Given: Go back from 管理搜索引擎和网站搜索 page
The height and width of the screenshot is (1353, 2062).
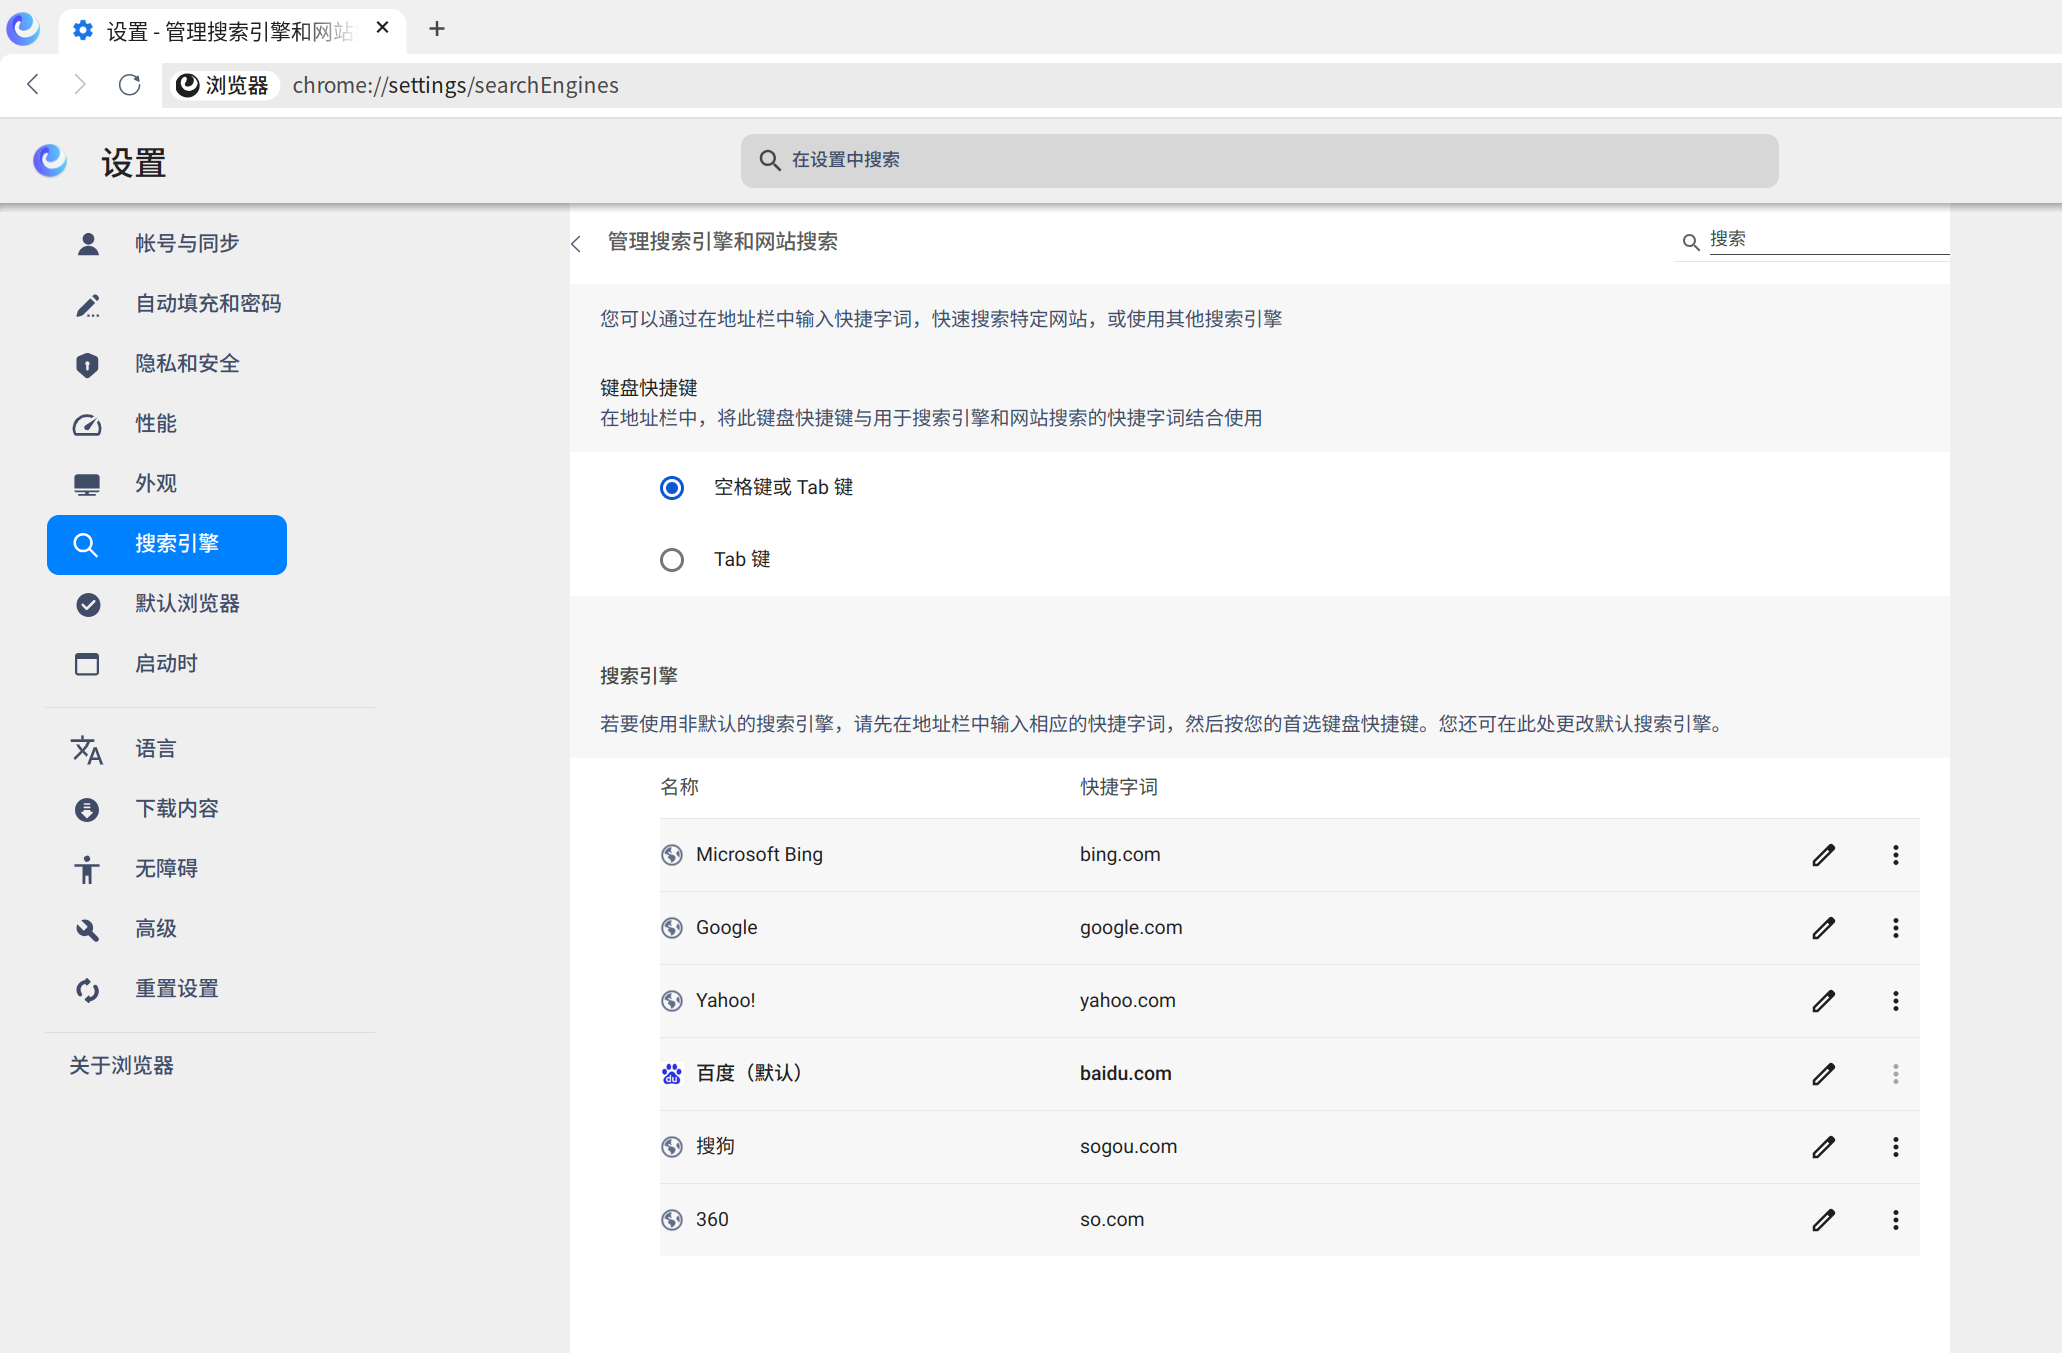Looking at the screenshot, I should tap(576, 243).
